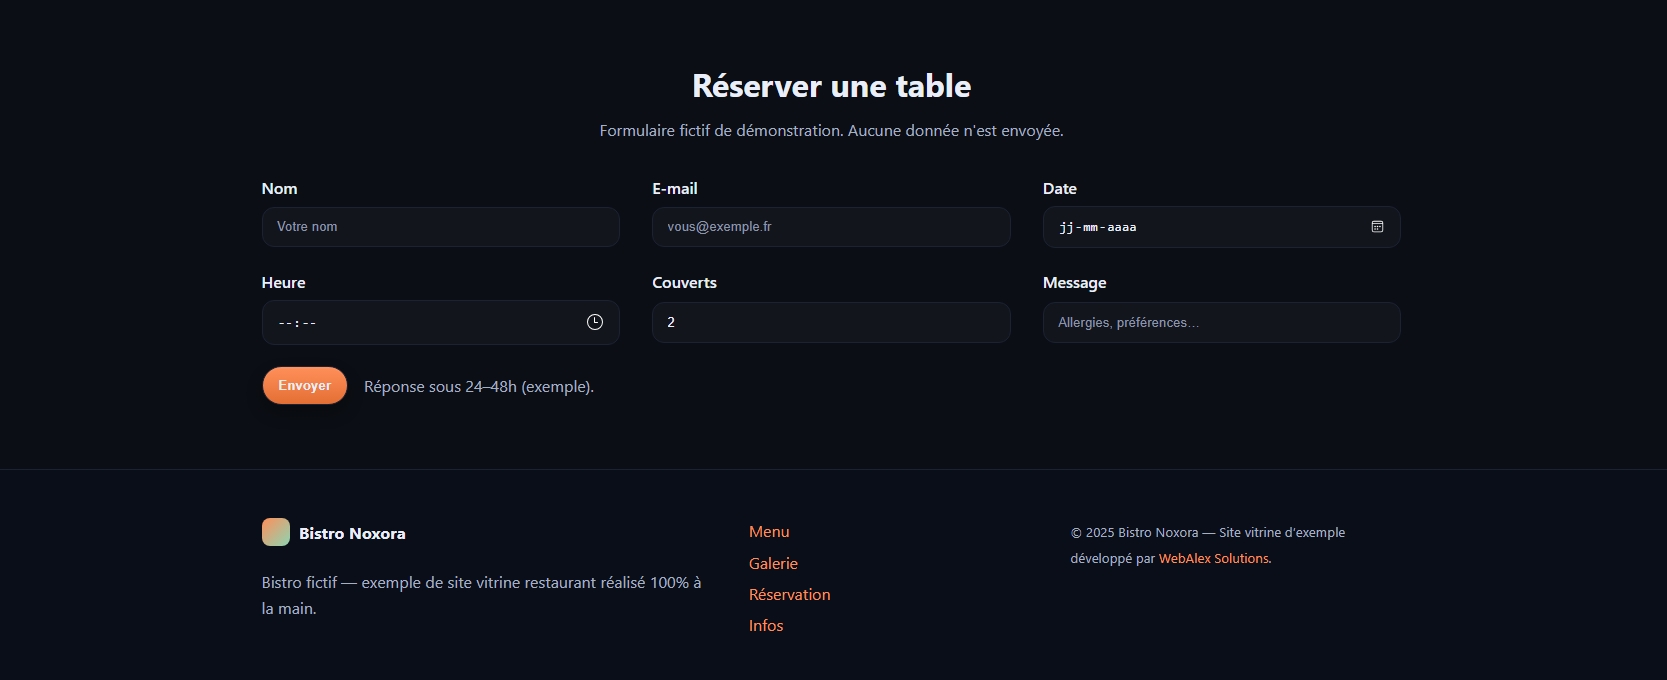Screen dimensions: 1667x680
Task: Open the Menu footer link
Action: 769,532
